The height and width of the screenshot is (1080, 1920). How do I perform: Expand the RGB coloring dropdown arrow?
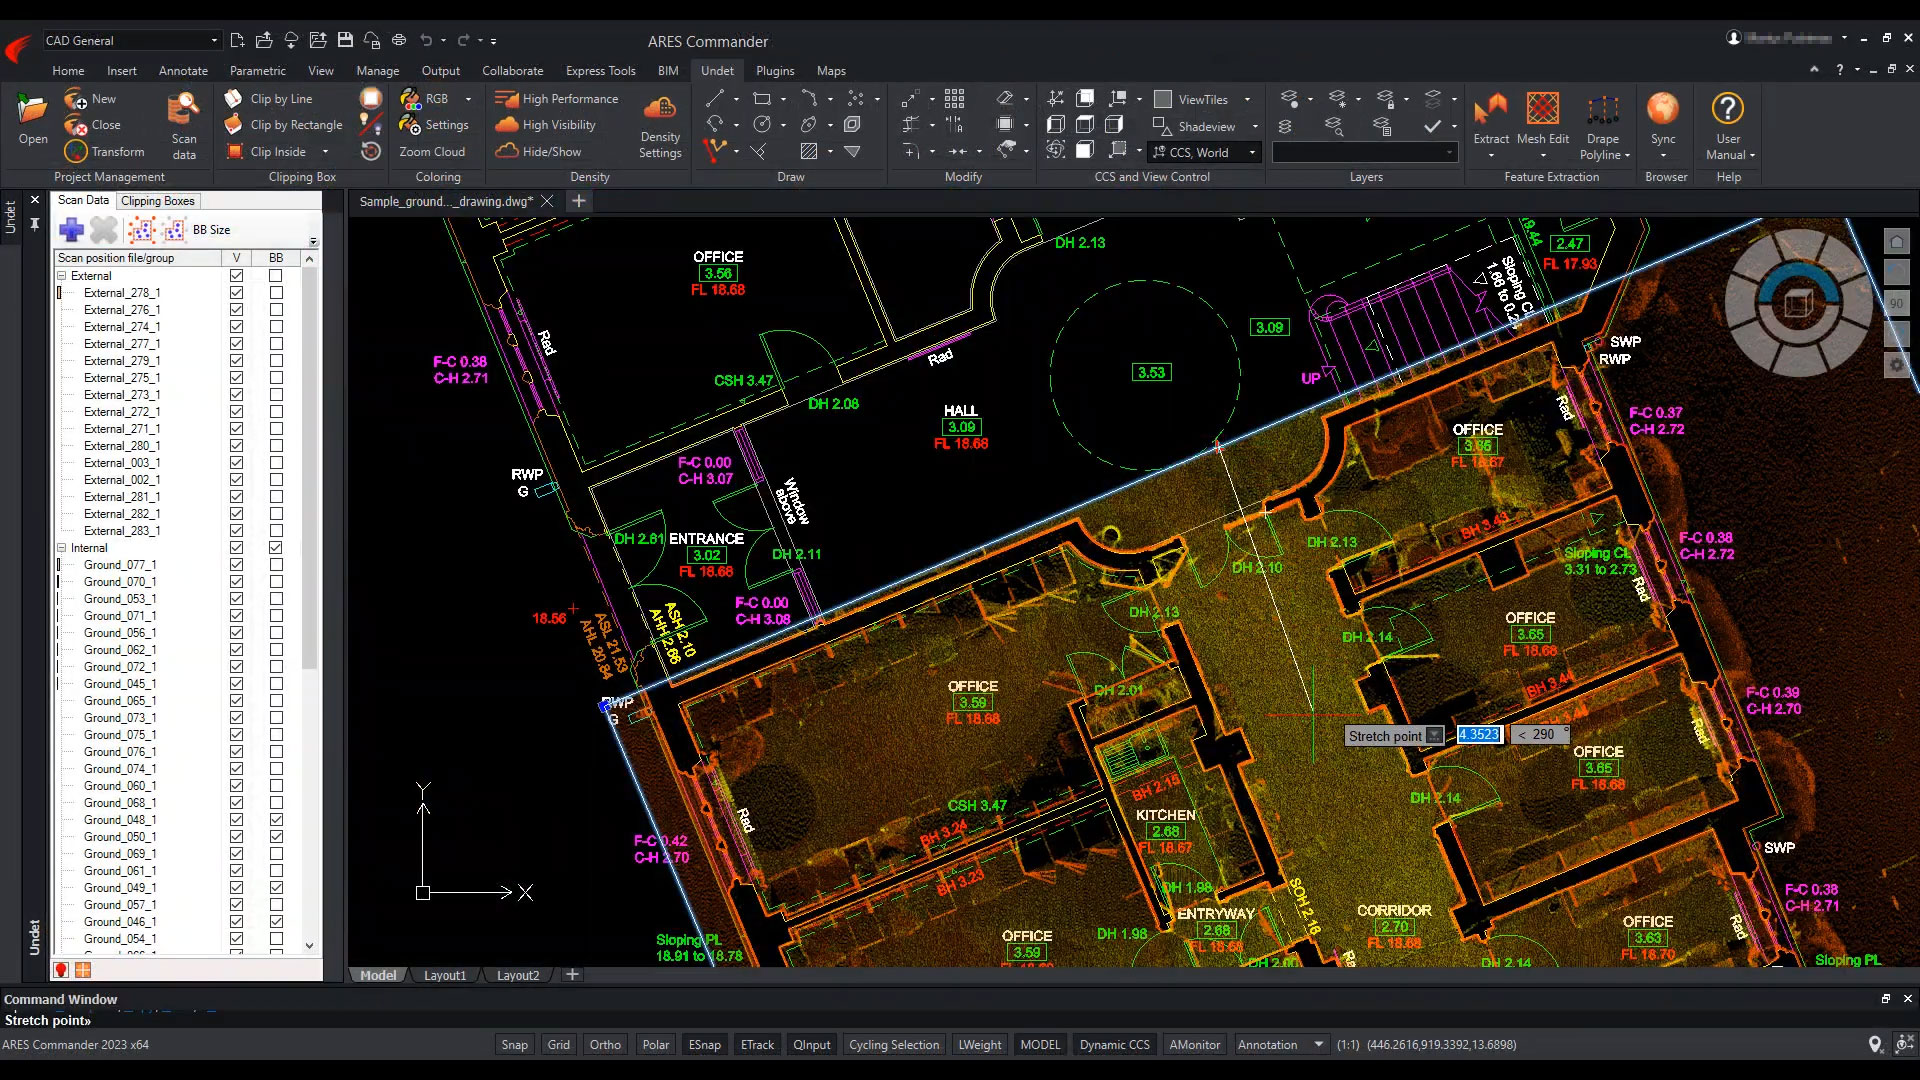click(468, 99)
